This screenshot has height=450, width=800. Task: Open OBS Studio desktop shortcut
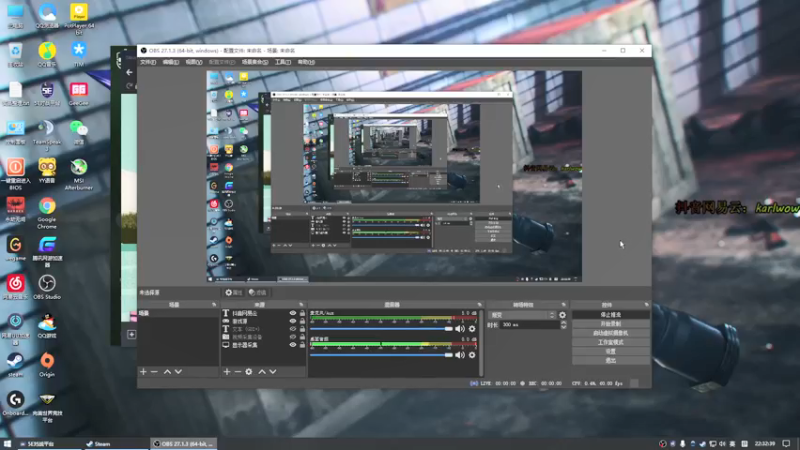point(47,287)
